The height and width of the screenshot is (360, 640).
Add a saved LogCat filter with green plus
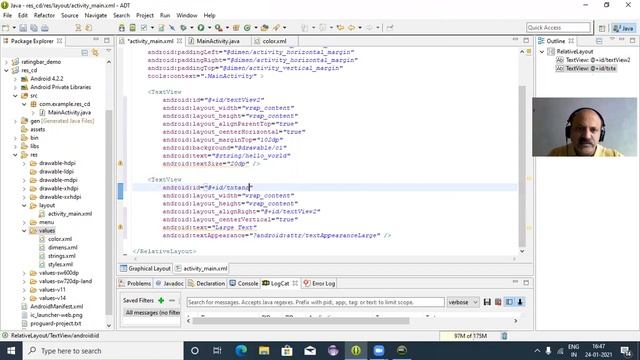click(161, 300)
